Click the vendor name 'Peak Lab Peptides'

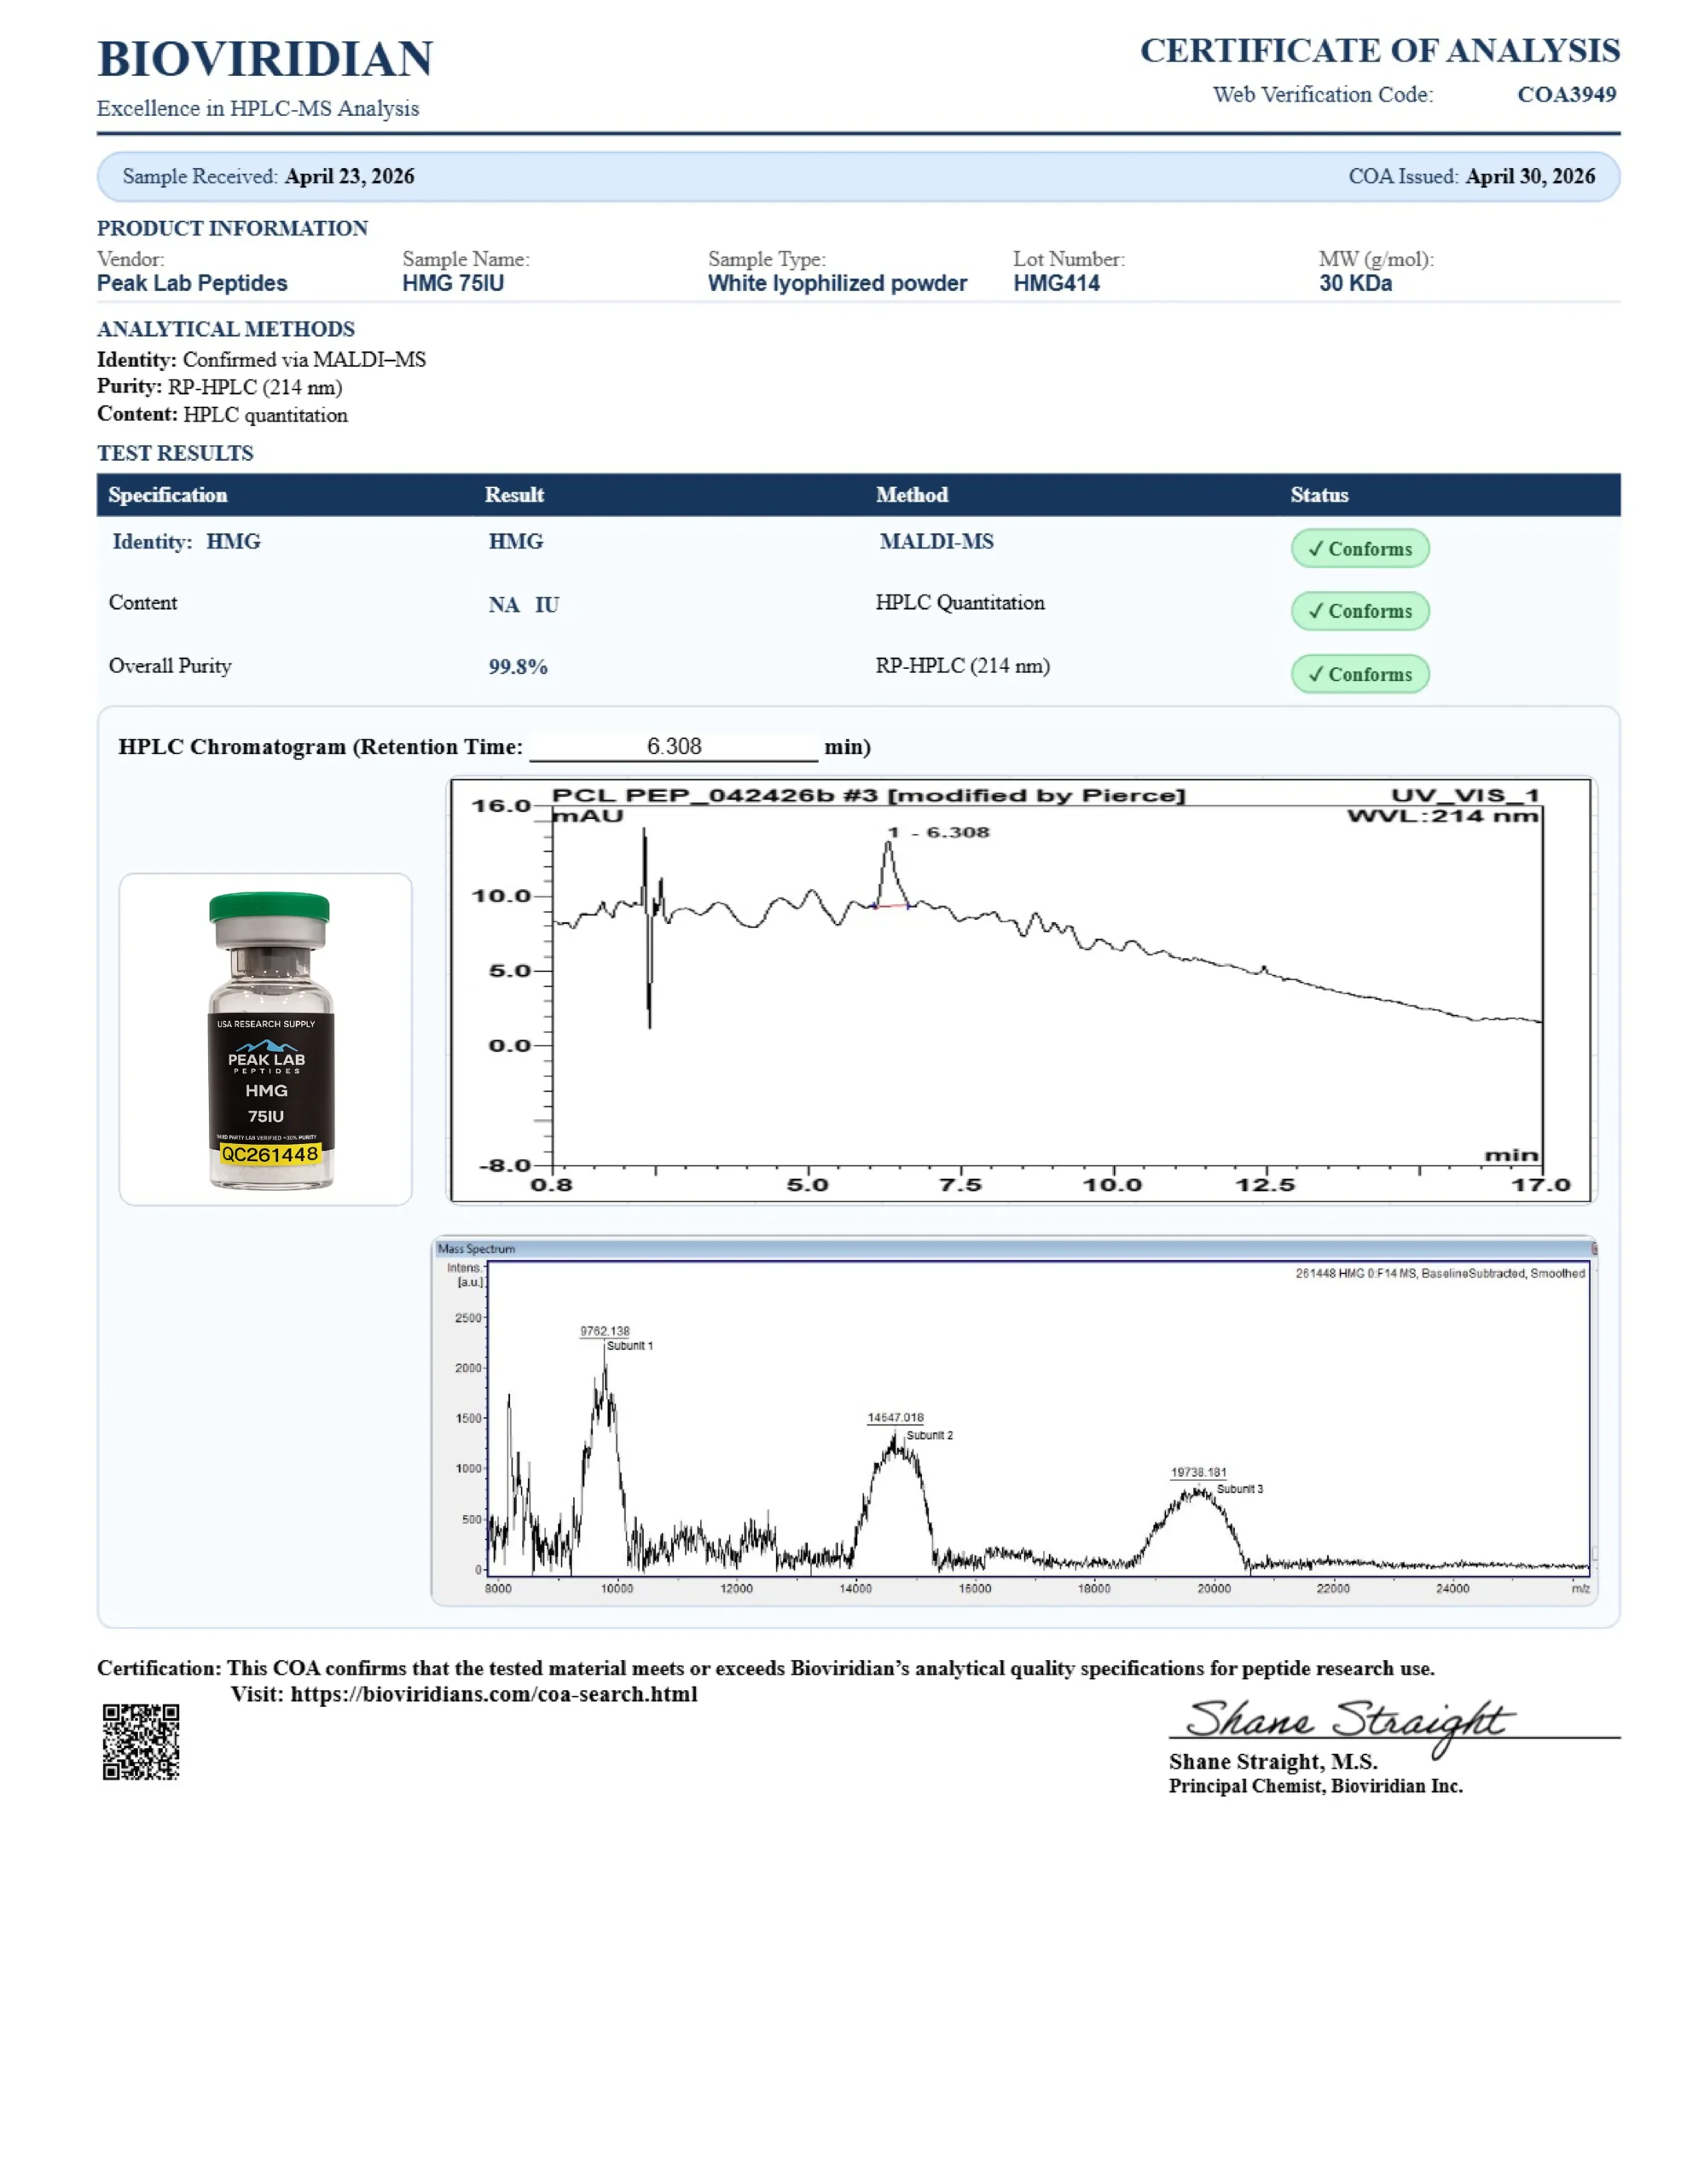[x=192, y=283]
